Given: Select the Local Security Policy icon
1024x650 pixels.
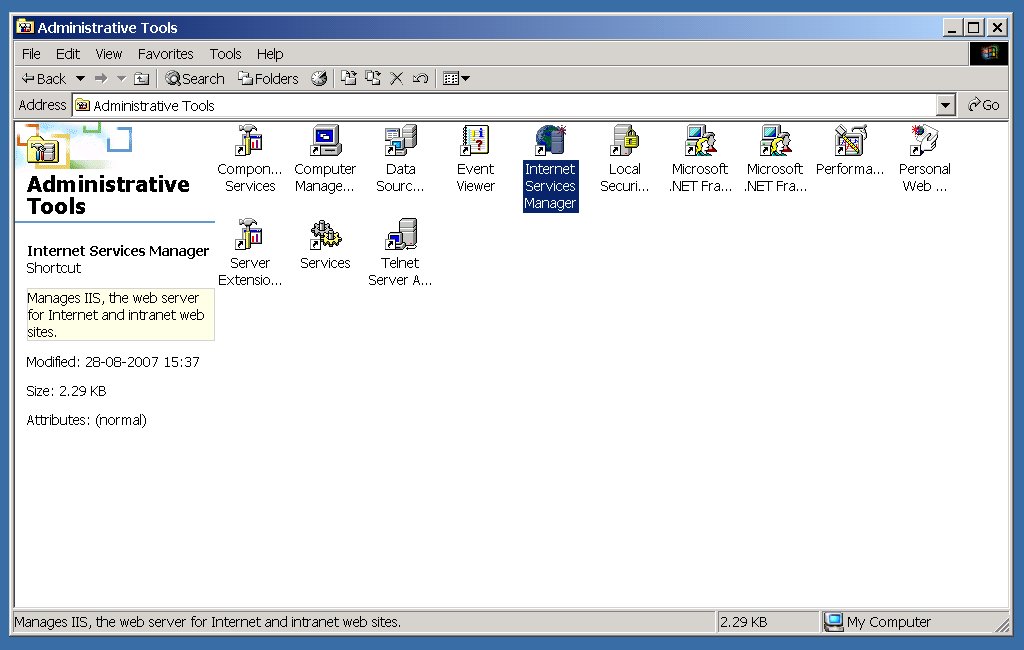Looking at the screenshot, I should click(x=624, y=159).
